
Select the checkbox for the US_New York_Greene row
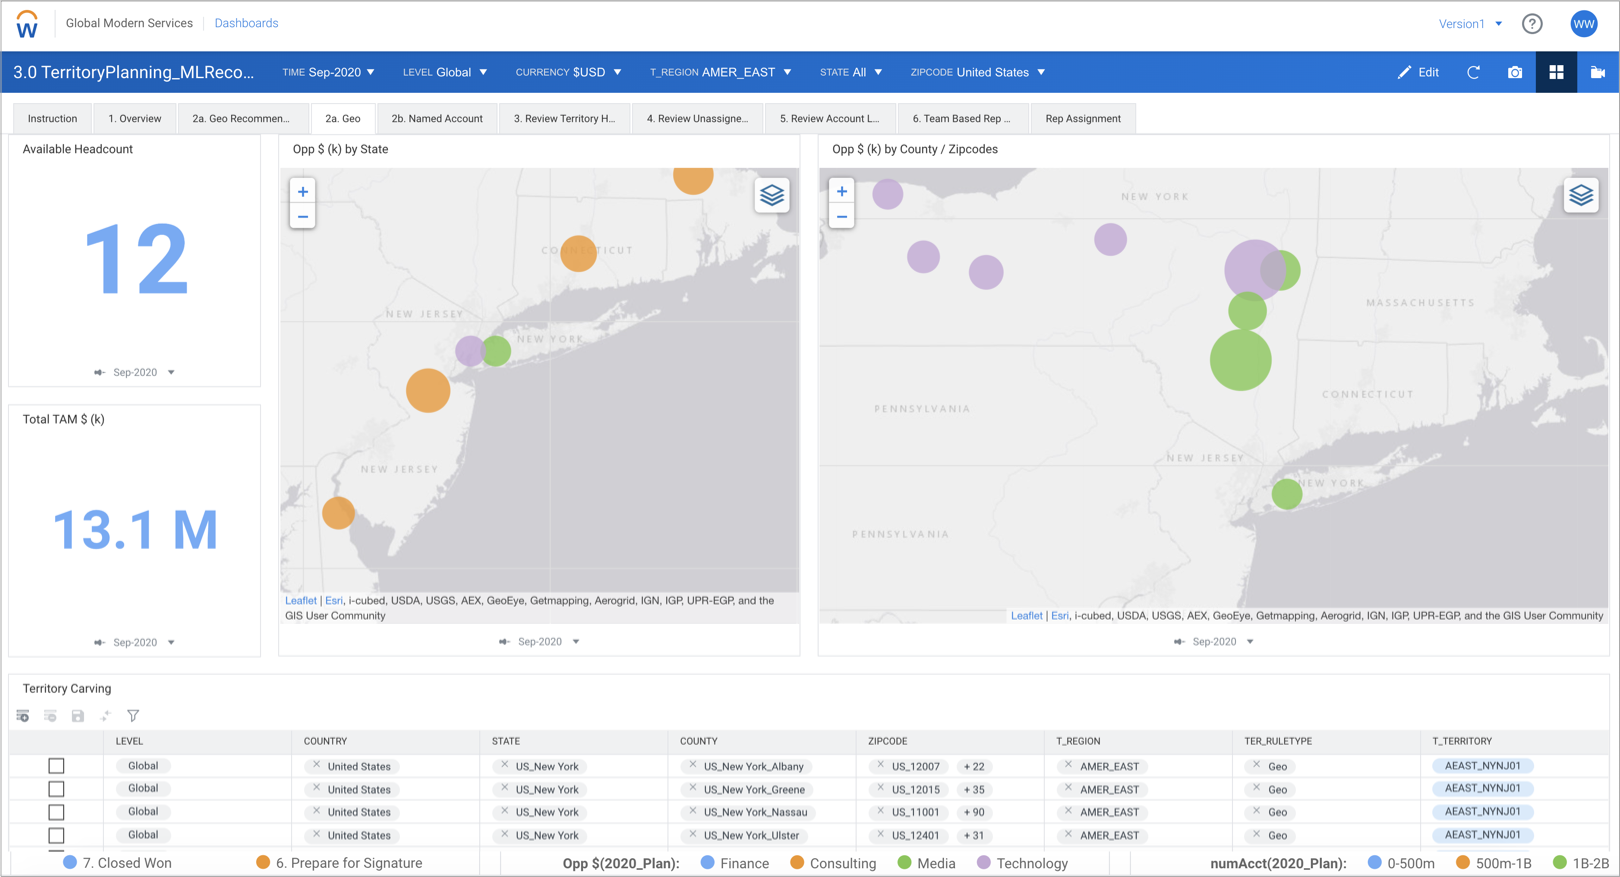coord(56,789)
